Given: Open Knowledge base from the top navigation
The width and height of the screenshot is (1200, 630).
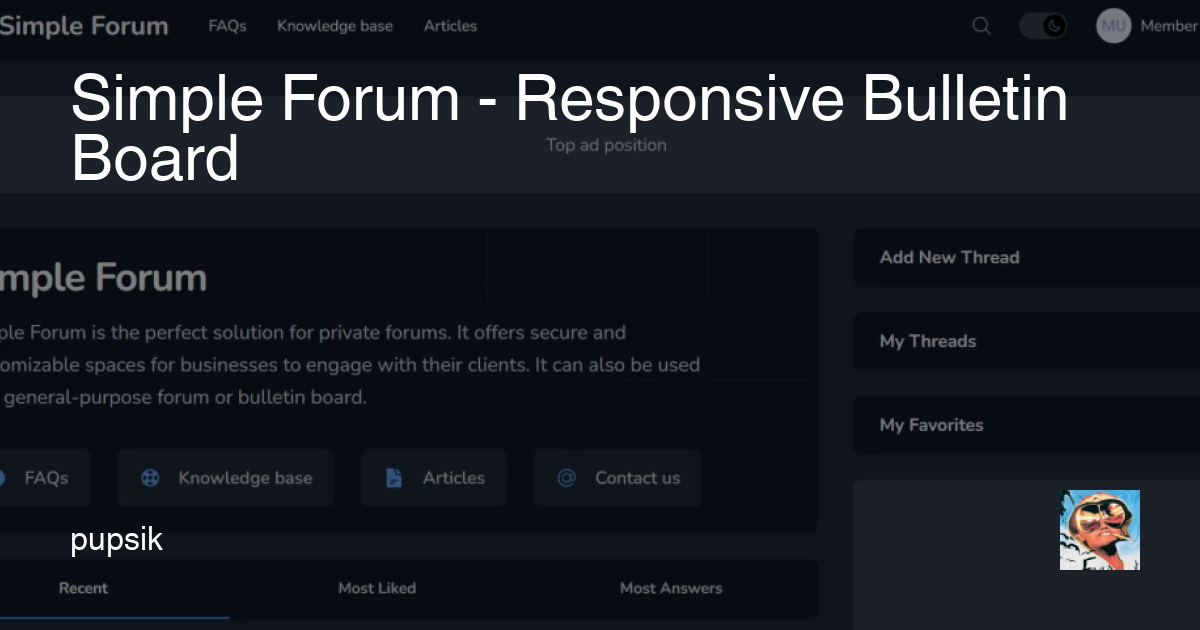Looking at the screenshot, I should tap(335, 26).
